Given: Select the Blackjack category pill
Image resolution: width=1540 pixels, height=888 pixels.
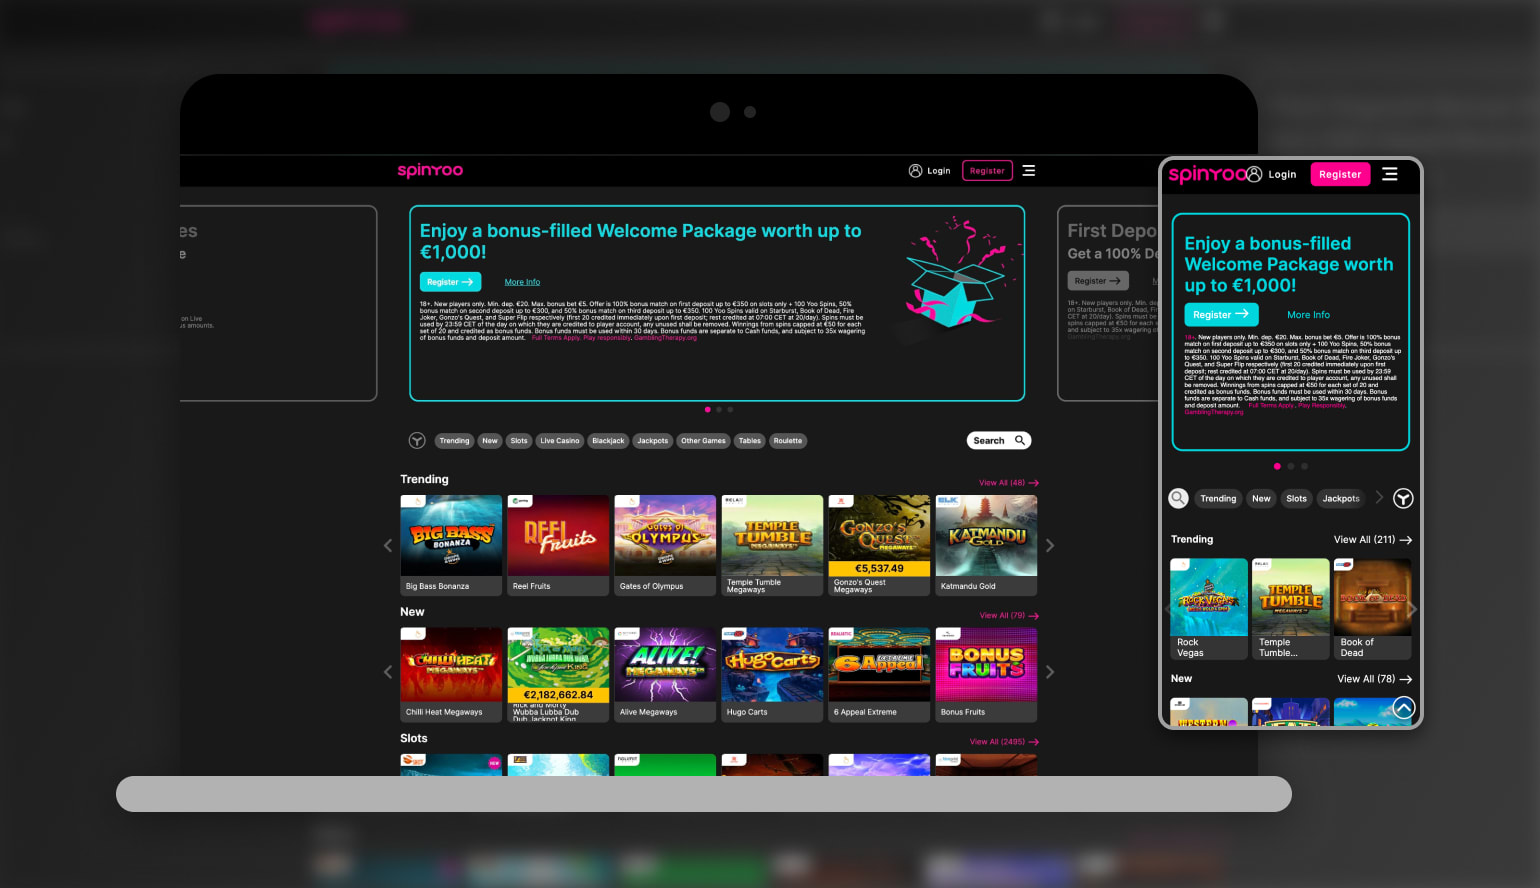Looking at the screenshot, I should tap(608, 441).
